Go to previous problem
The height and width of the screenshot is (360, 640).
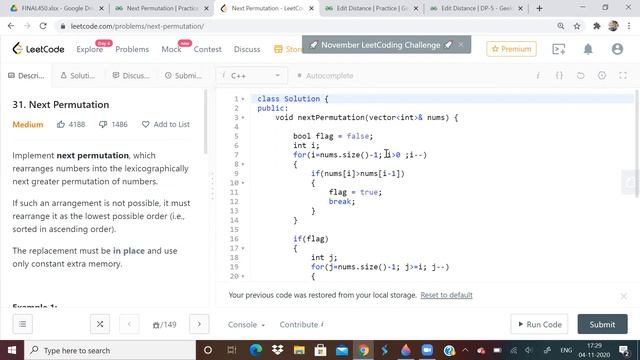[129, 324]
